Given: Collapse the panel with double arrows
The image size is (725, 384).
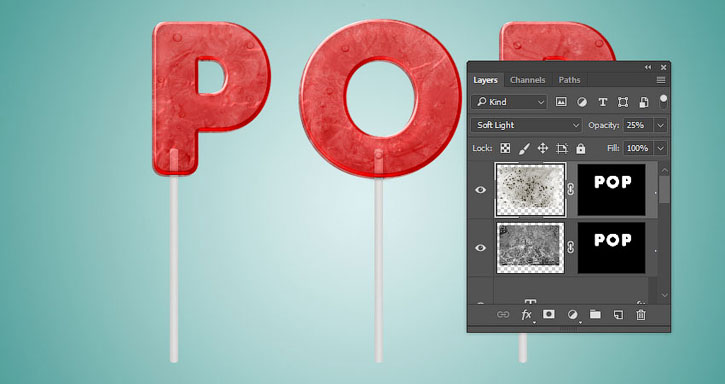Looking at the screenshot, I should pos(648,68).
